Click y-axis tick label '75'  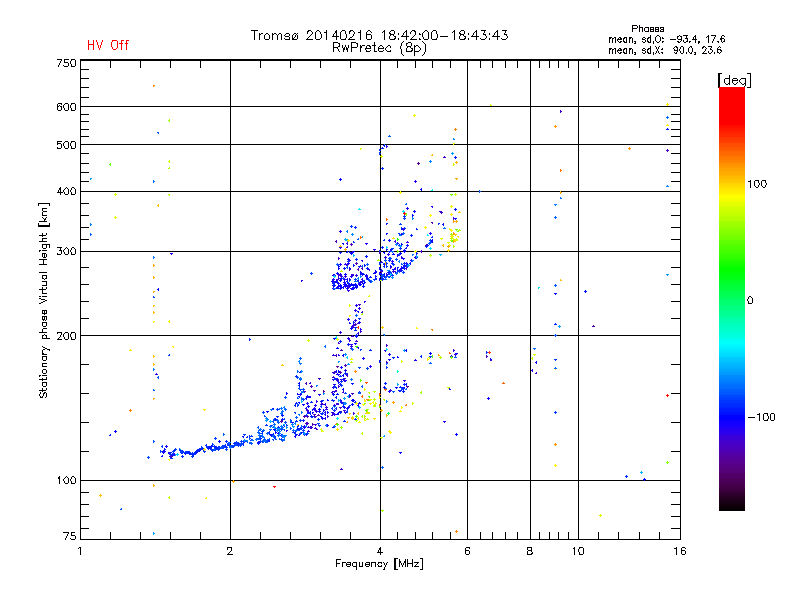[x=70, y=536]
